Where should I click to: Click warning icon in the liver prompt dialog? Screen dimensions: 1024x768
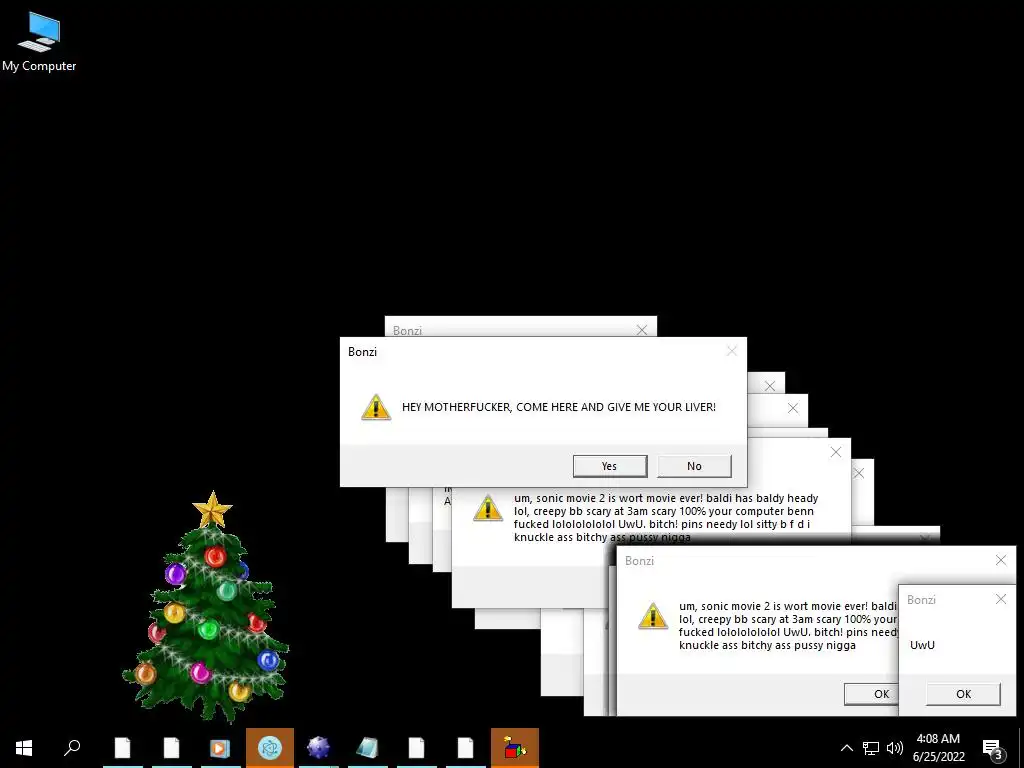click(376, 408)
